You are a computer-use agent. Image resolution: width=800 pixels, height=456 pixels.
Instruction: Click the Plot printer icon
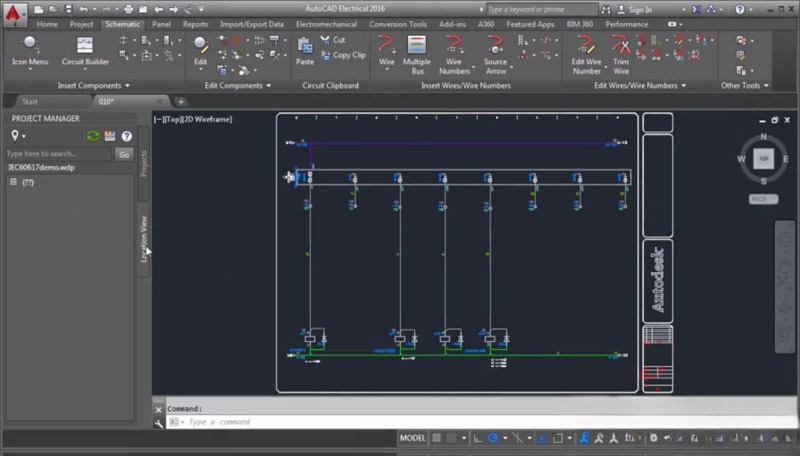pyautogui.click(x=129, y=9)
